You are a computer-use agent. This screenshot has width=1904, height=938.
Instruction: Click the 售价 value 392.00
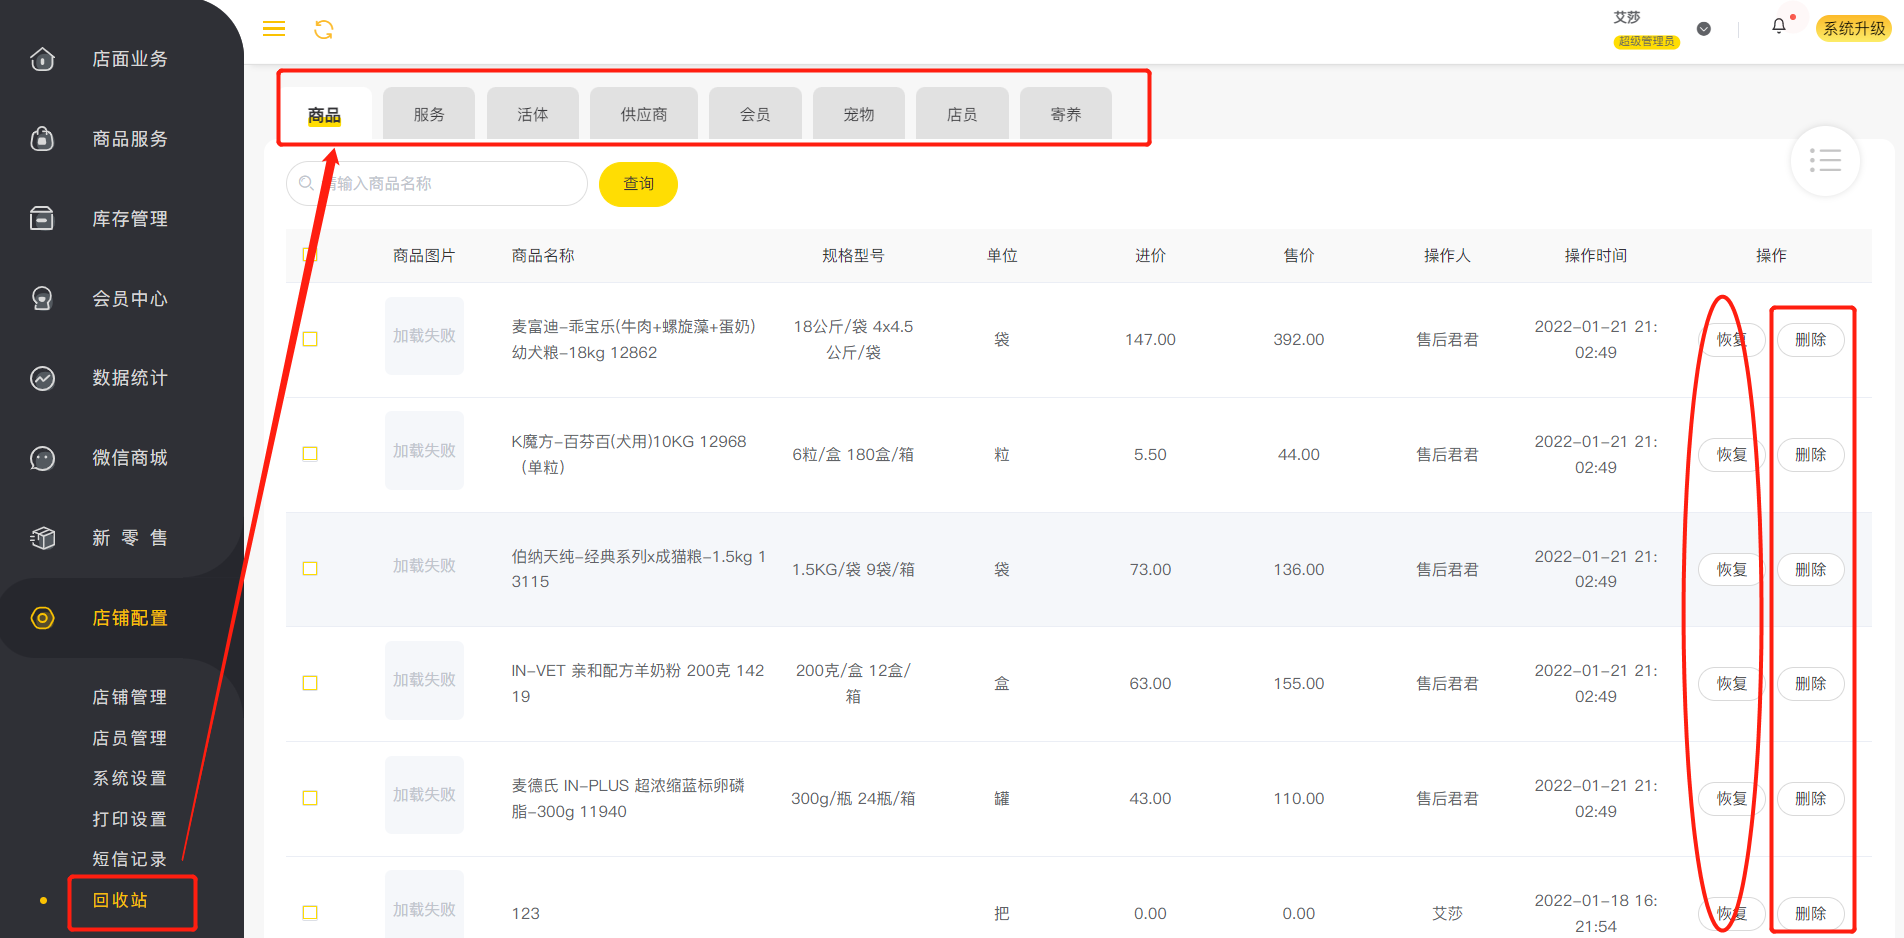coord(1299,340)
